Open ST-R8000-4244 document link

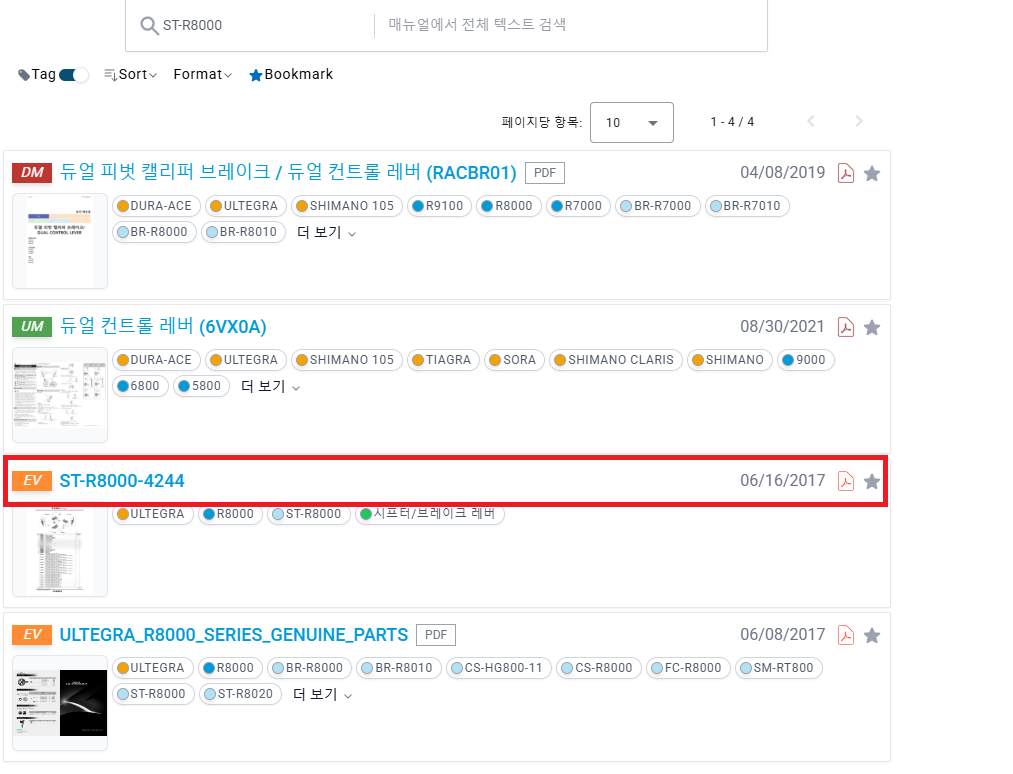point(121,481)
